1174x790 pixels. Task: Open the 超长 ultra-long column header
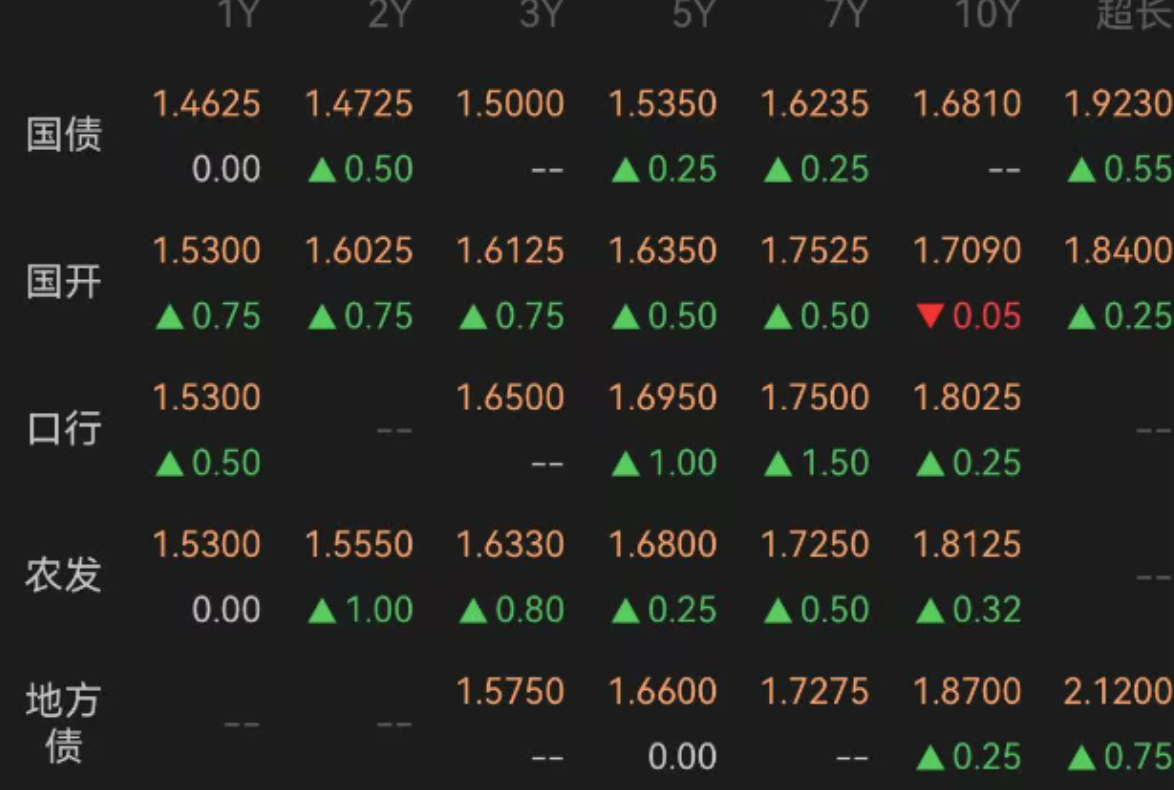[x=1134, y=14]
